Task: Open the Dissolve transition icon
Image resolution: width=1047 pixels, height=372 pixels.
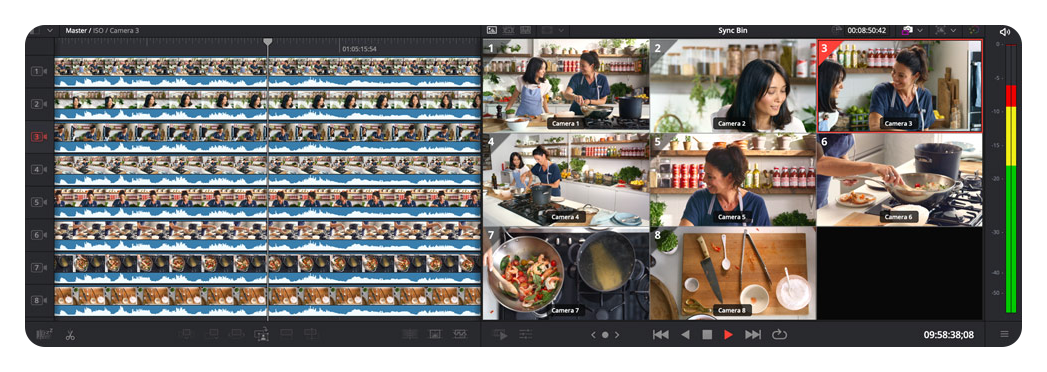Action: [x=410, y=335]
